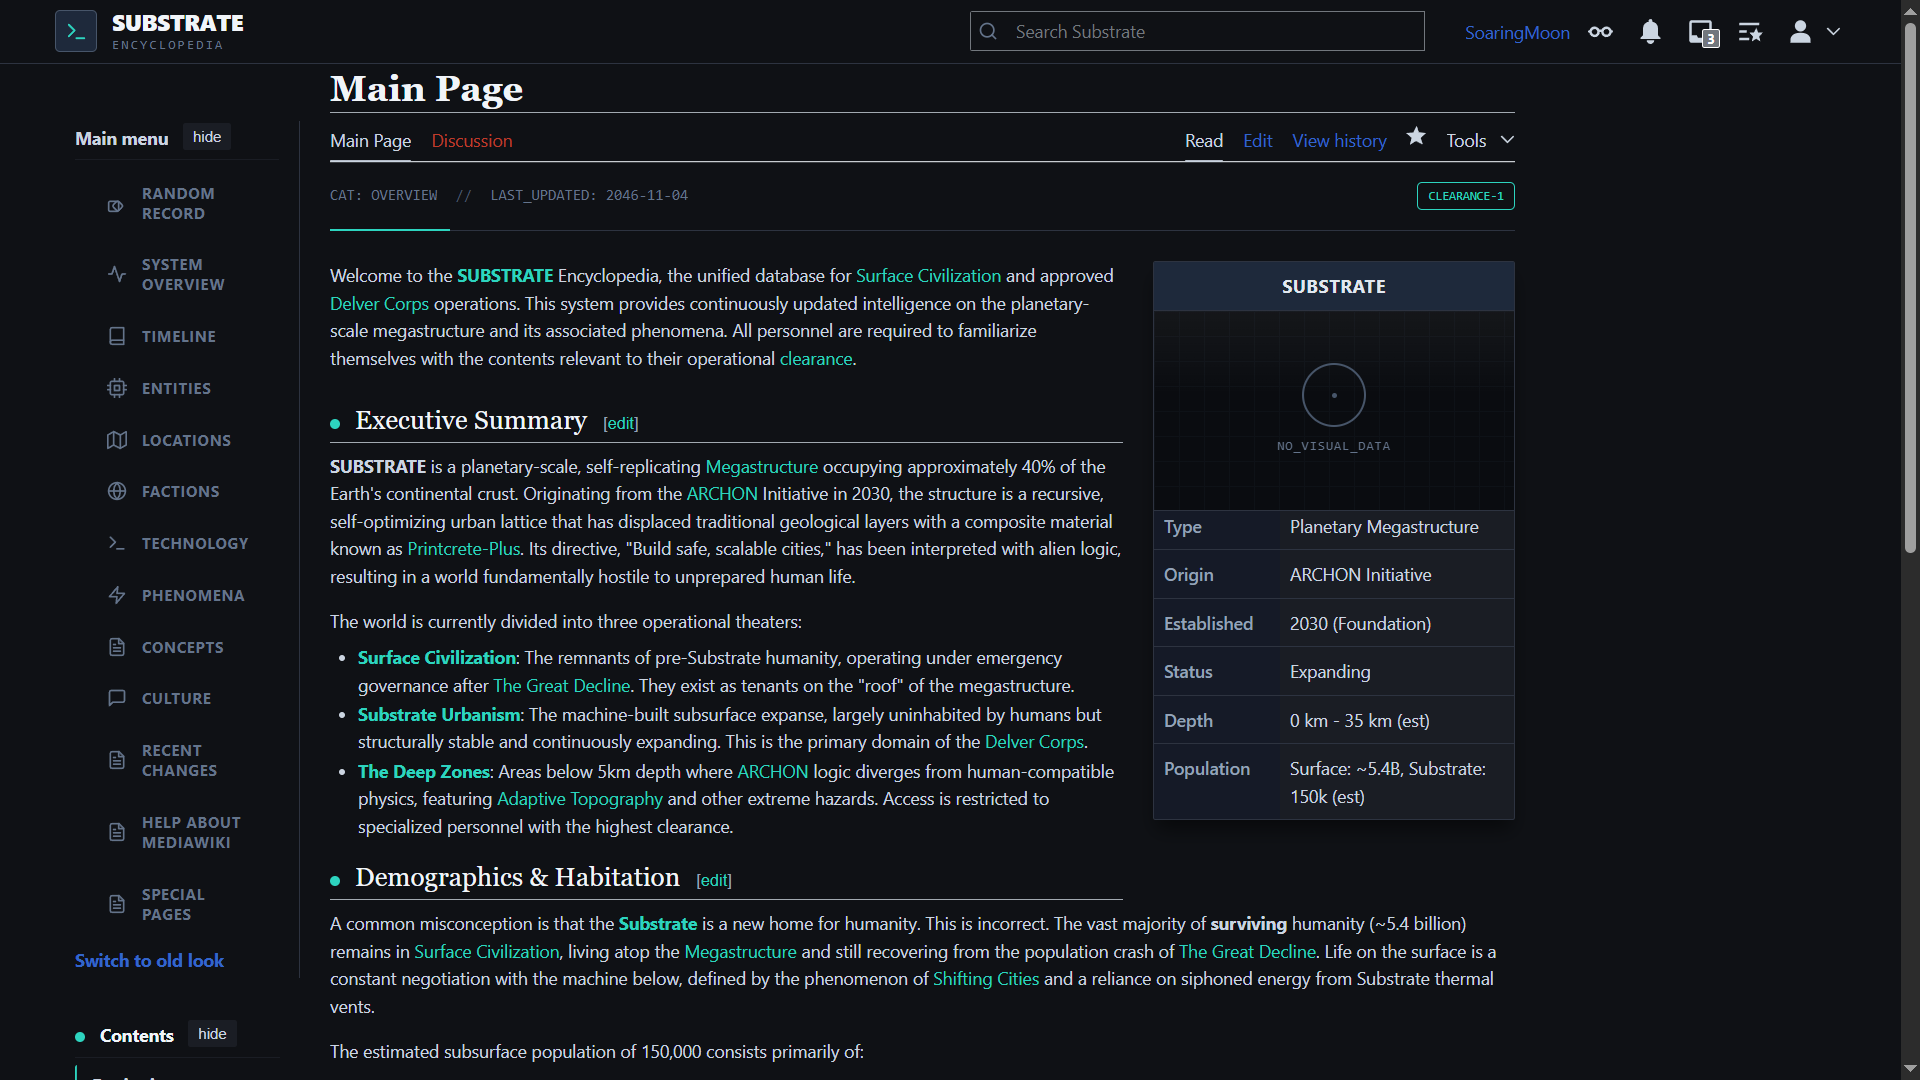Image resolution: width=1920 pixels, height=1080 pixels.
Task: Click the Phenomena lightning icon
Action: coord(117,595)
